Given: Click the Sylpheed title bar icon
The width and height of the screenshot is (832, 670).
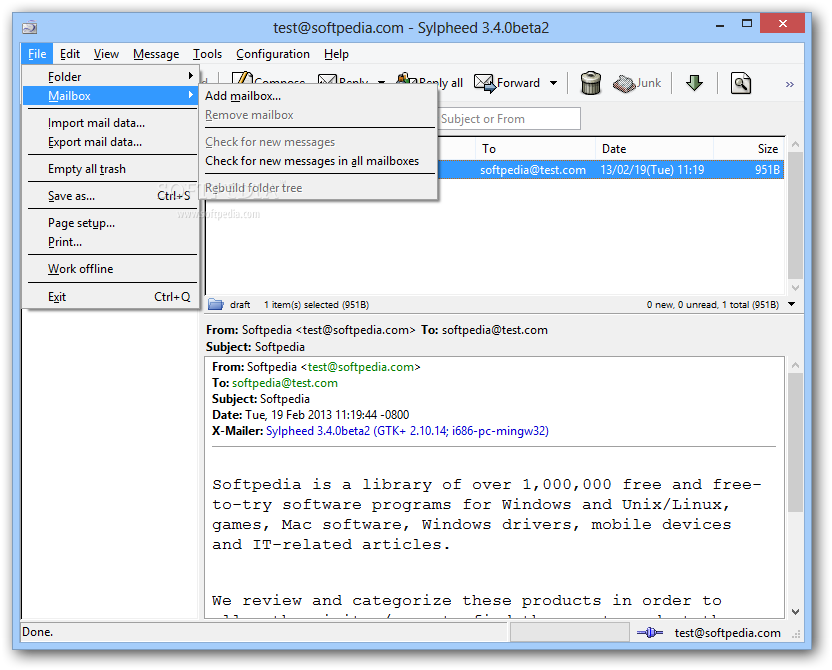Looking at the screenshot, I should [30, 27].
